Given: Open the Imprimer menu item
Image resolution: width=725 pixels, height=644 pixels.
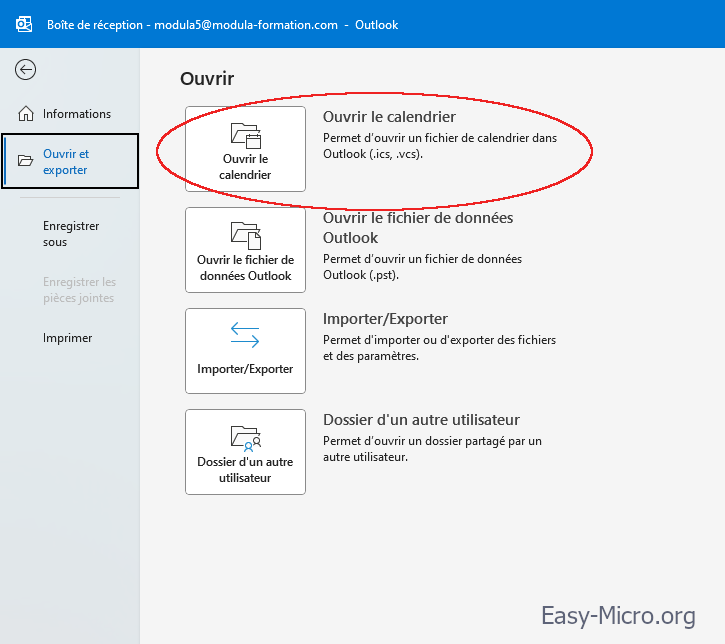Looking at the screenshot, I should [68, 338].
